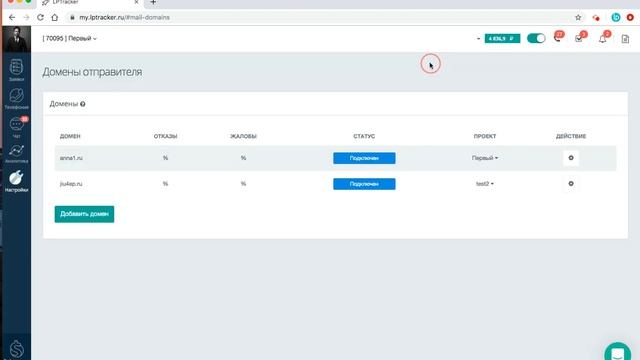Click the address bar URL
The image size is (640, 360).
coord(124,18)
